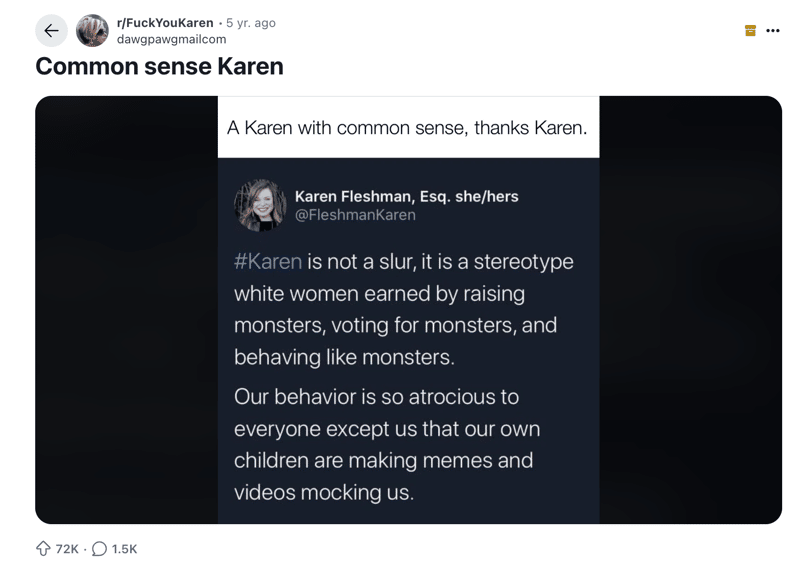800x567 pixels.
Task: Click the "Common sense Karen" post title
Action: tap(159, 67)
